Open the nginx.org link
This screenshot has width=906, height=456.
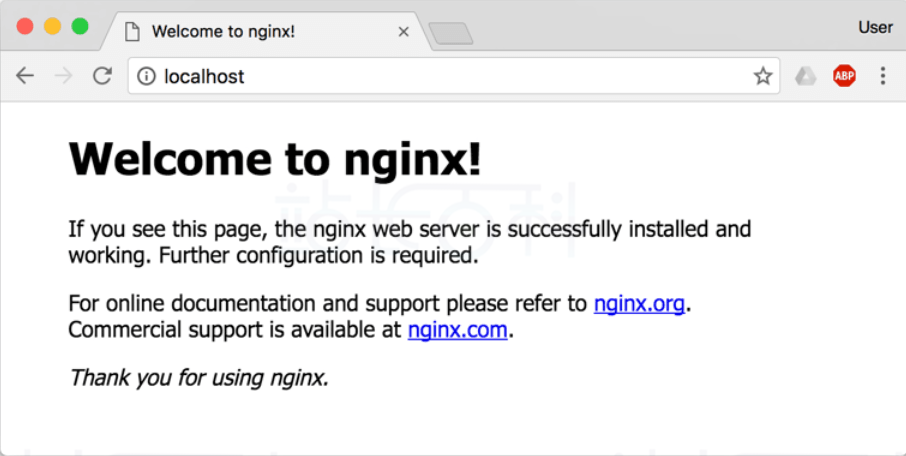[639, 303]
